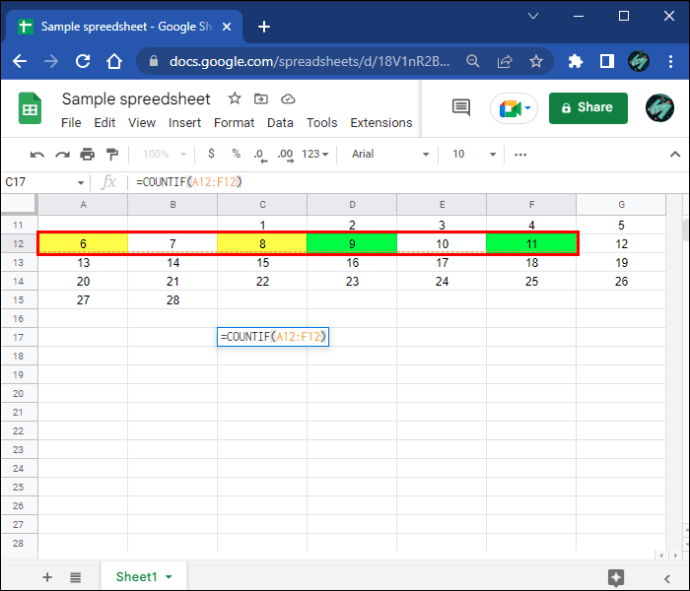Click the green Share button

(588, 108)
